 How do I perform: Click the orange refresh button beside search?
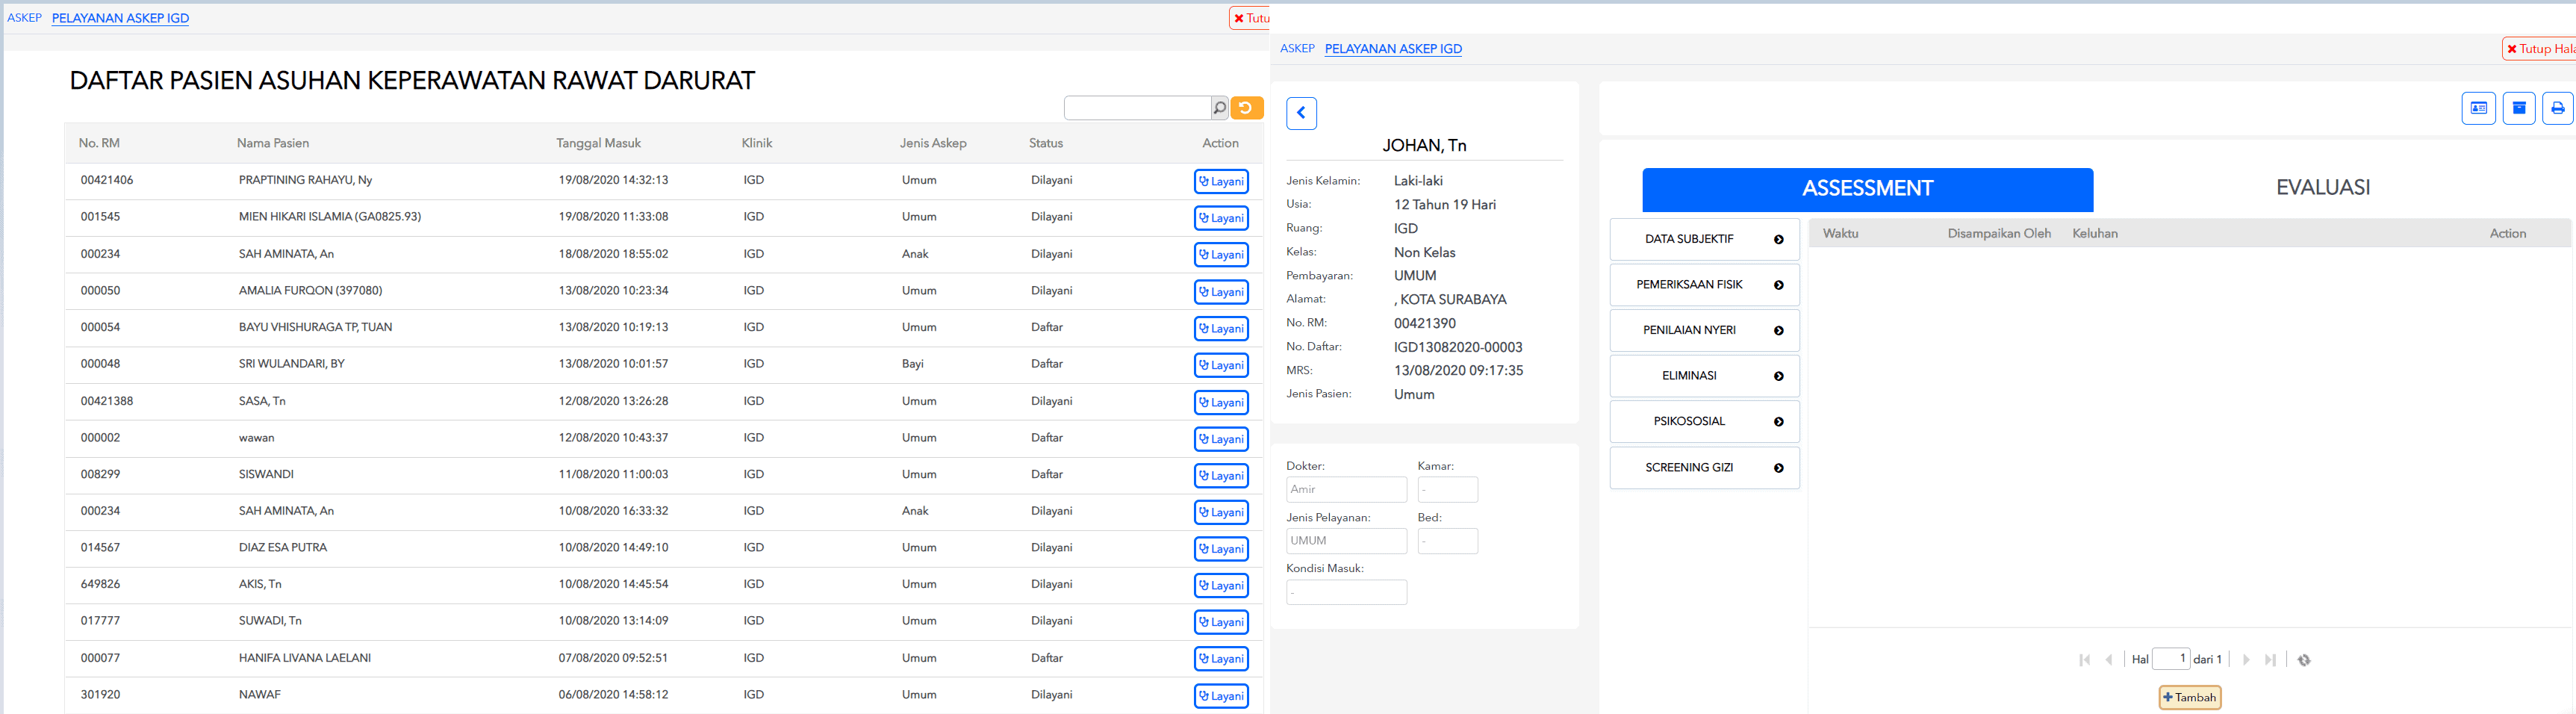(1246, 108)
